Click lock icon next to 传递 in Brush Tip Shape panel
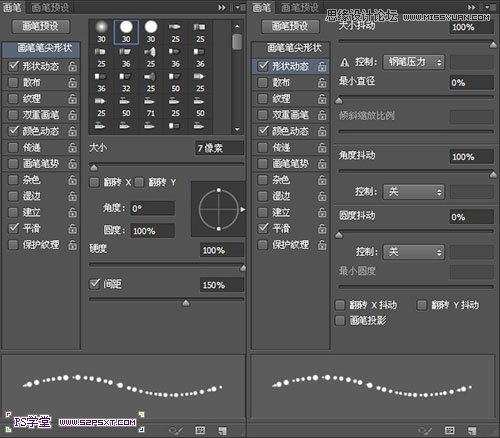 [x=72, y=147]
